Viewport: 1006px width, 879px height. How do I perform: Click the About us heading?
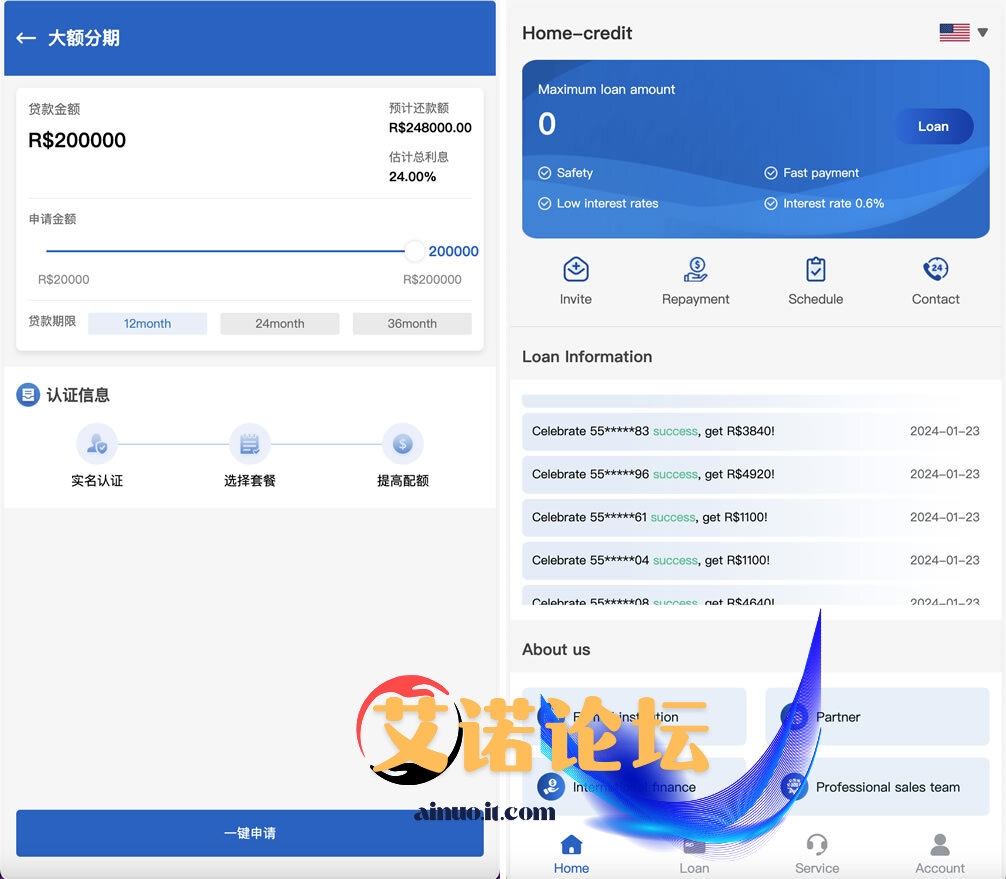click(556, 649)
